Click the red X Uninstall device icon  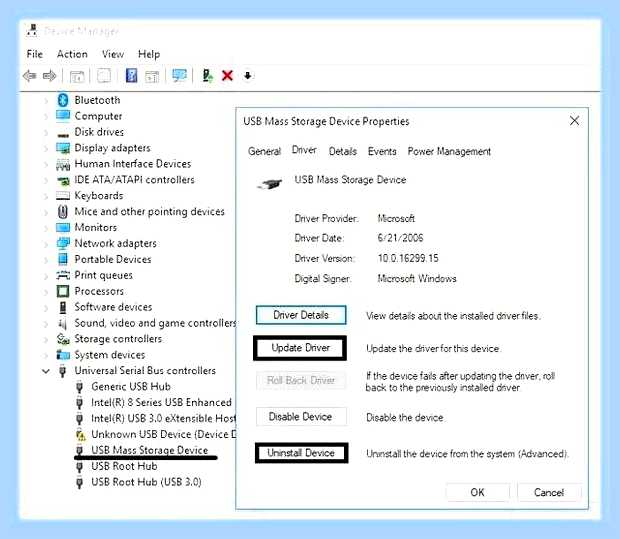[x=227, y=75]
